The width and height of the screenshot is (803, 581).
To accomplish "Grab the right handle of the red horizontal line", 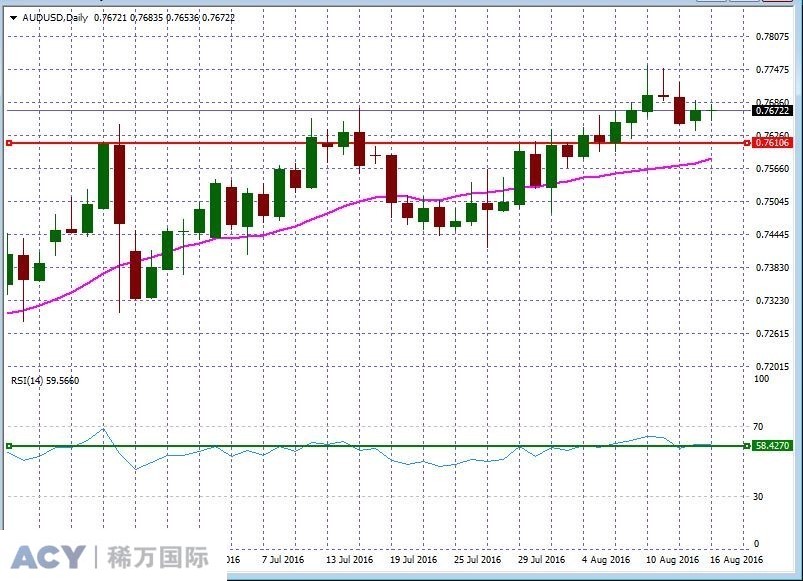I will click(747, 143).
